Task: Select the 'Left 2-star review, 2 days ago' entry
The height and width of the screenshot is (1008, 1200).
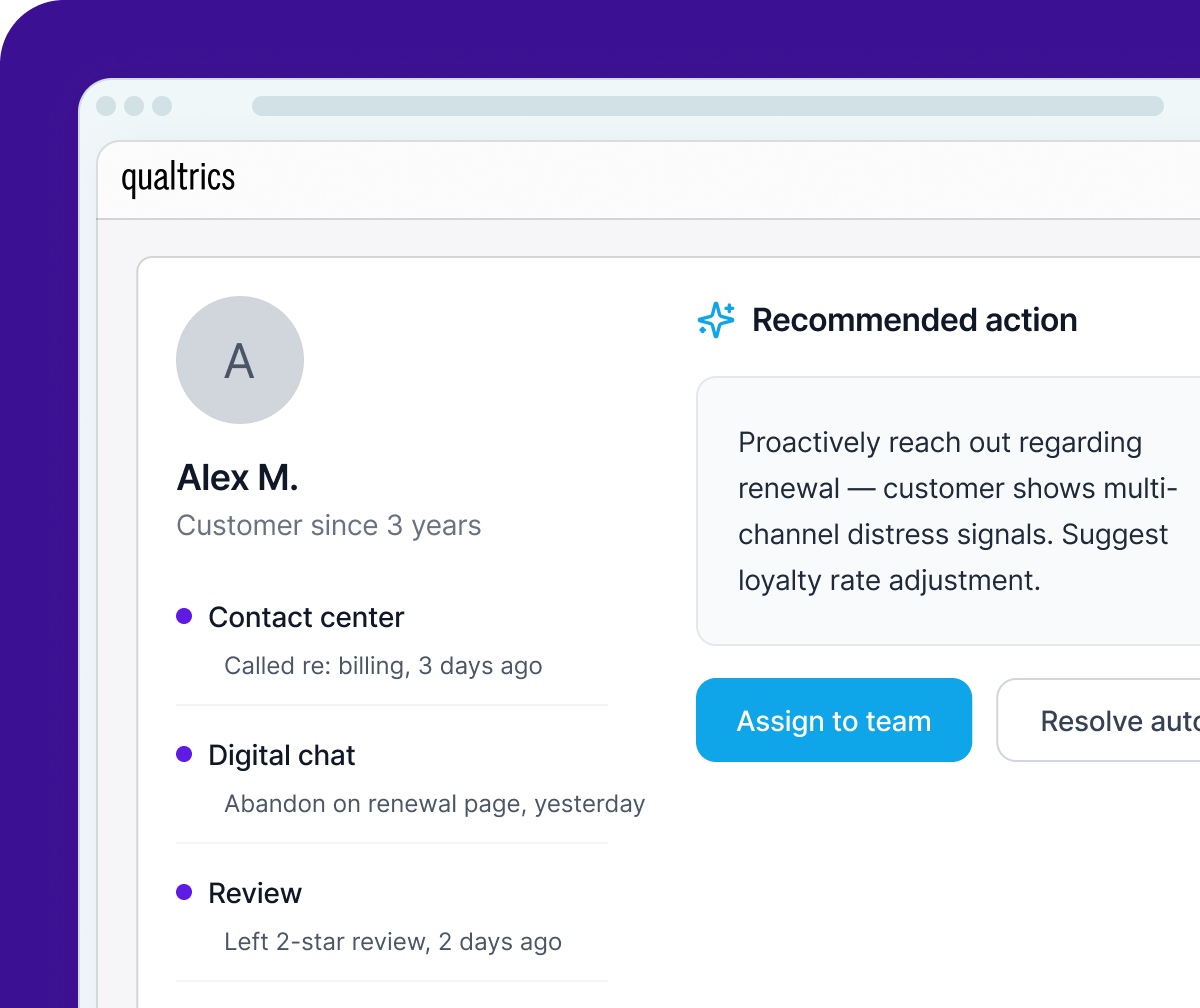Action: click(x=391, y=941)
